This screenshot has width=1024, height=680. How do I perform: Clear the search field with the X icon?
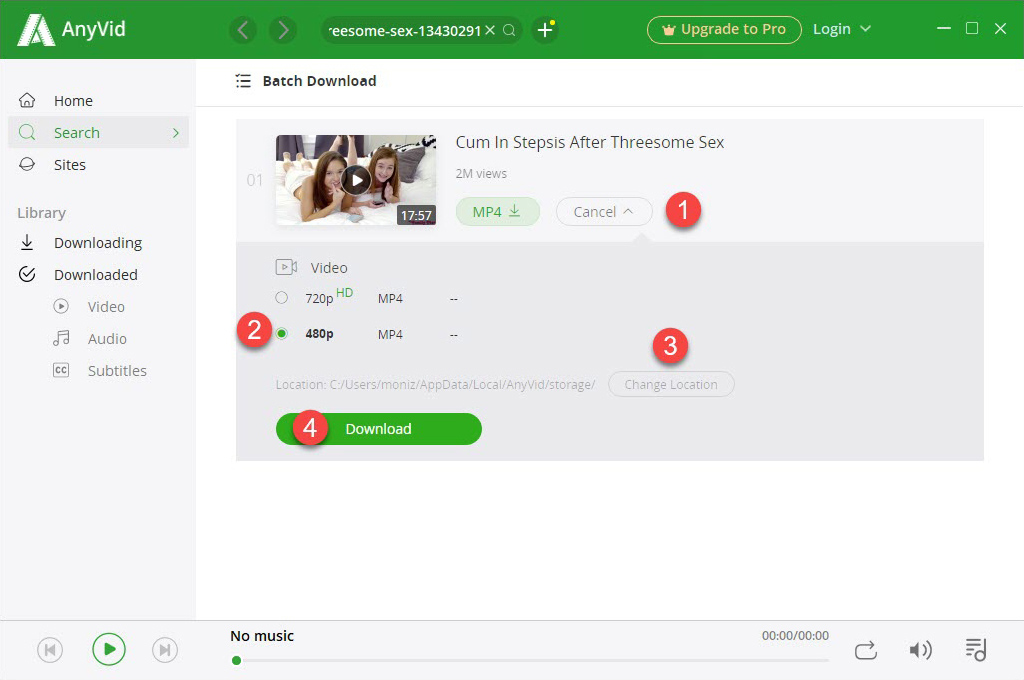pos(490,30)
